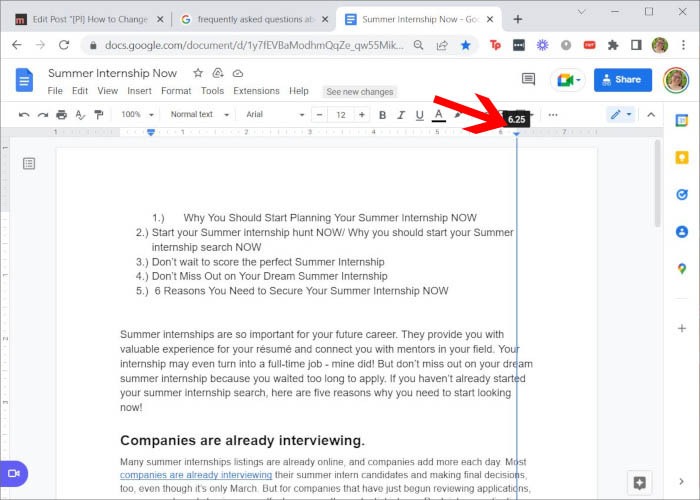Click the Docs home logo
700x500 pixels.
[x=25, y=80]
